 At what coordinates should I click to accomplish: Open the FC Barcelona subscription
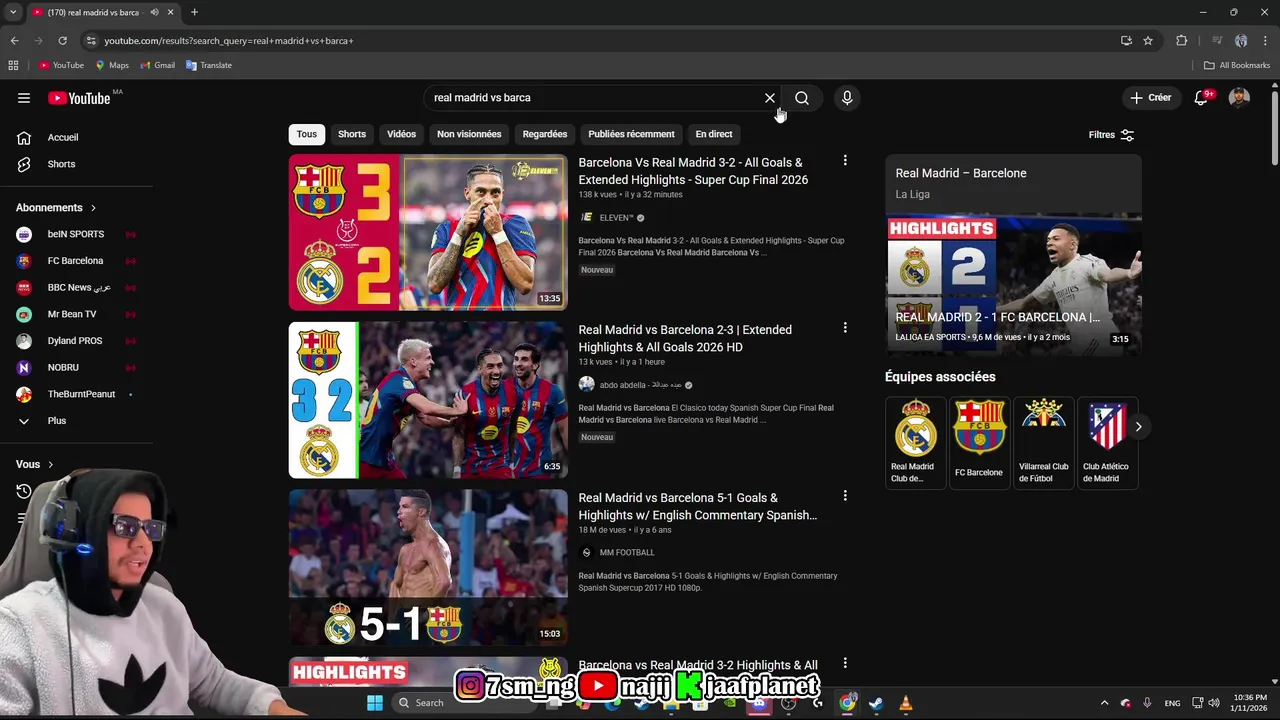click(x=75, y=261)
